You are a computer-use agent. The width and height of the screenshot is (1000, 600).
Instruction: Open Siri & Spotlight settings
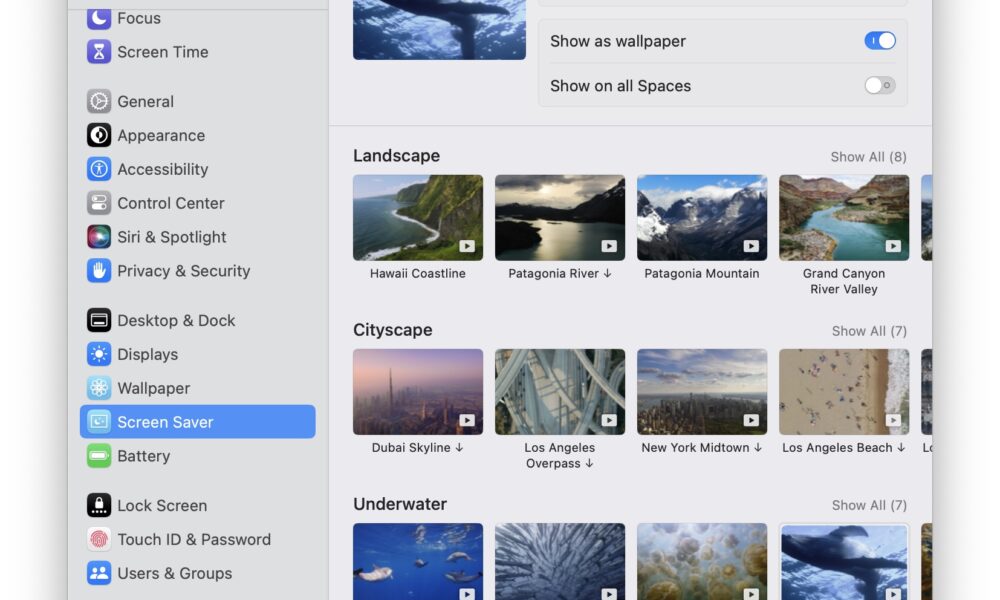coord(198,237)
